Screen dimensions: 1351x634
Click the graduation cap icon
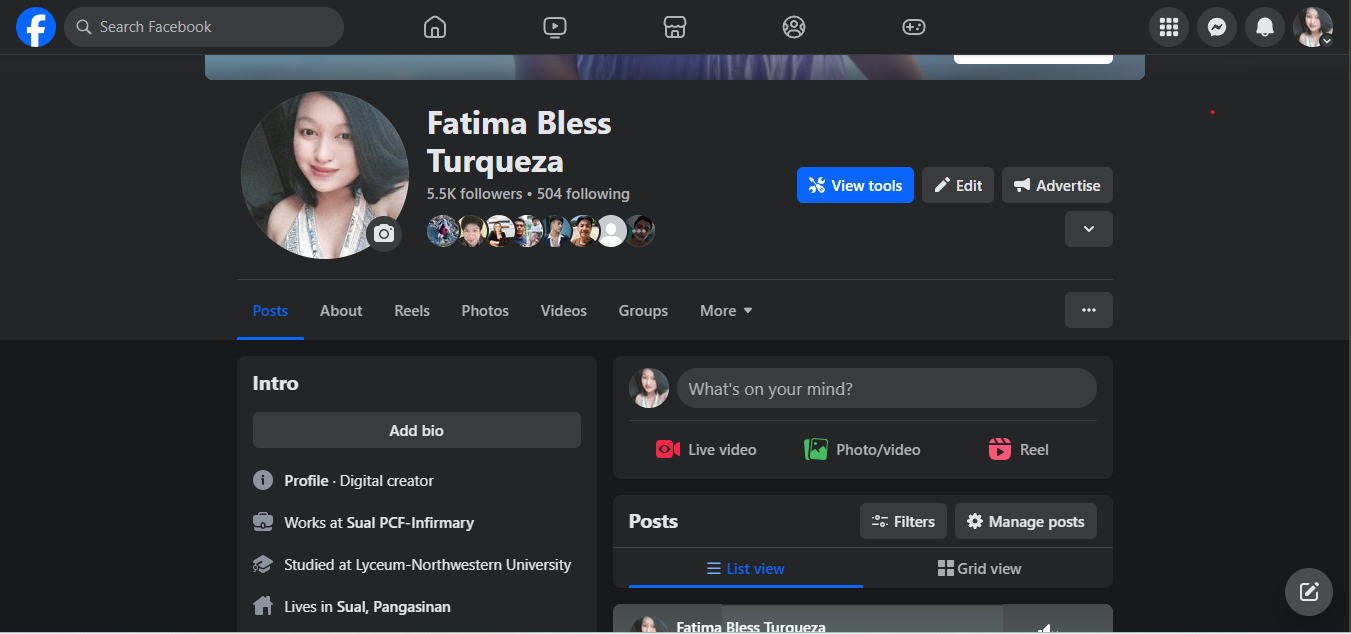(x=263, y=564)
